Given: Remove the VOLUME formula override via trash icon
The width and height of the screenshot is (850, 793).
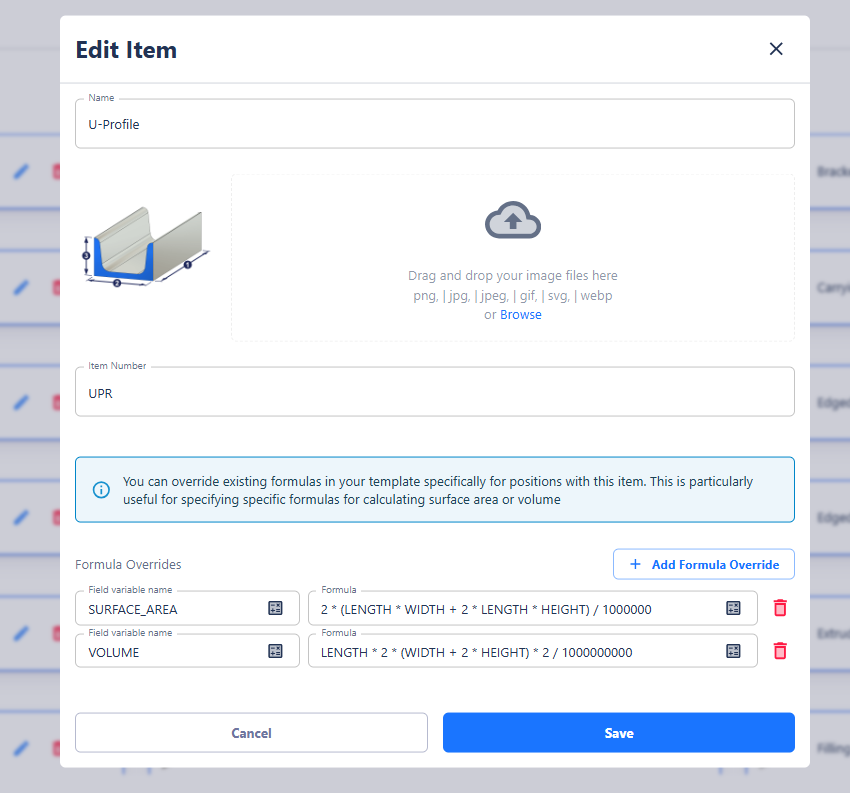Looking at the screenshot, I should click(x=780, y=651).
